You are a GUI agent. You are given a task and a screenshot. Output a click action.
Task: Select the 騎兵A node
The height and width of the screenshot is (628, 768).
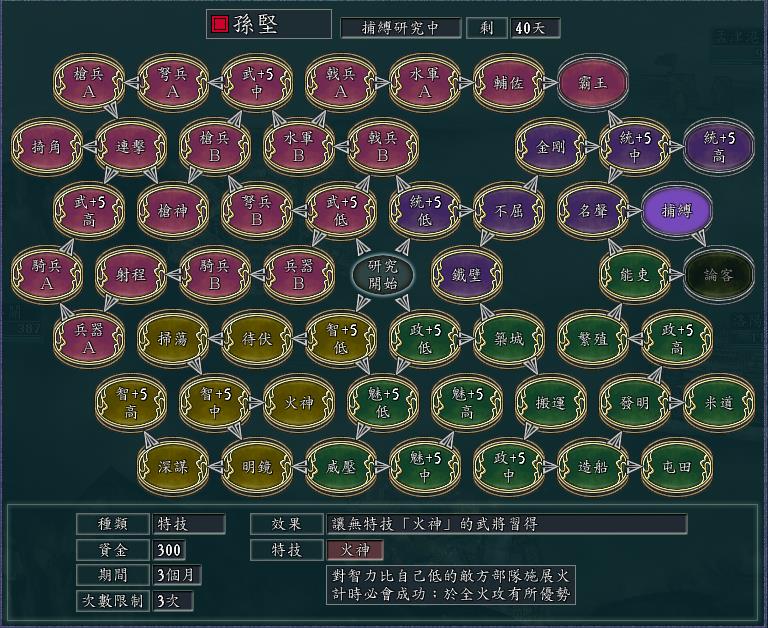[x=47, y=274]
